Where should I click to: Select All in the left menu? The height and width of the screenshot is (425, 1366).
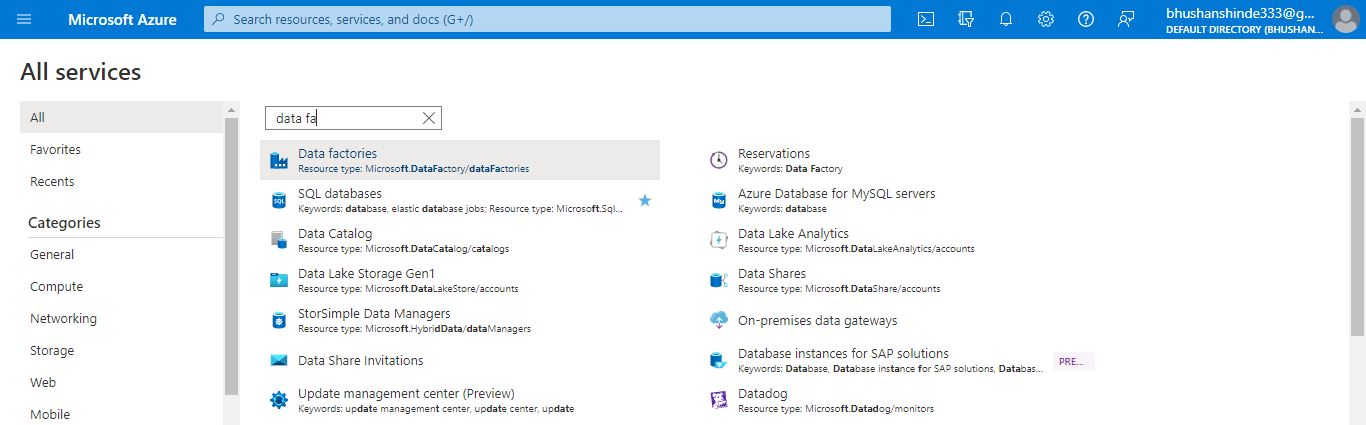(122, 117)
